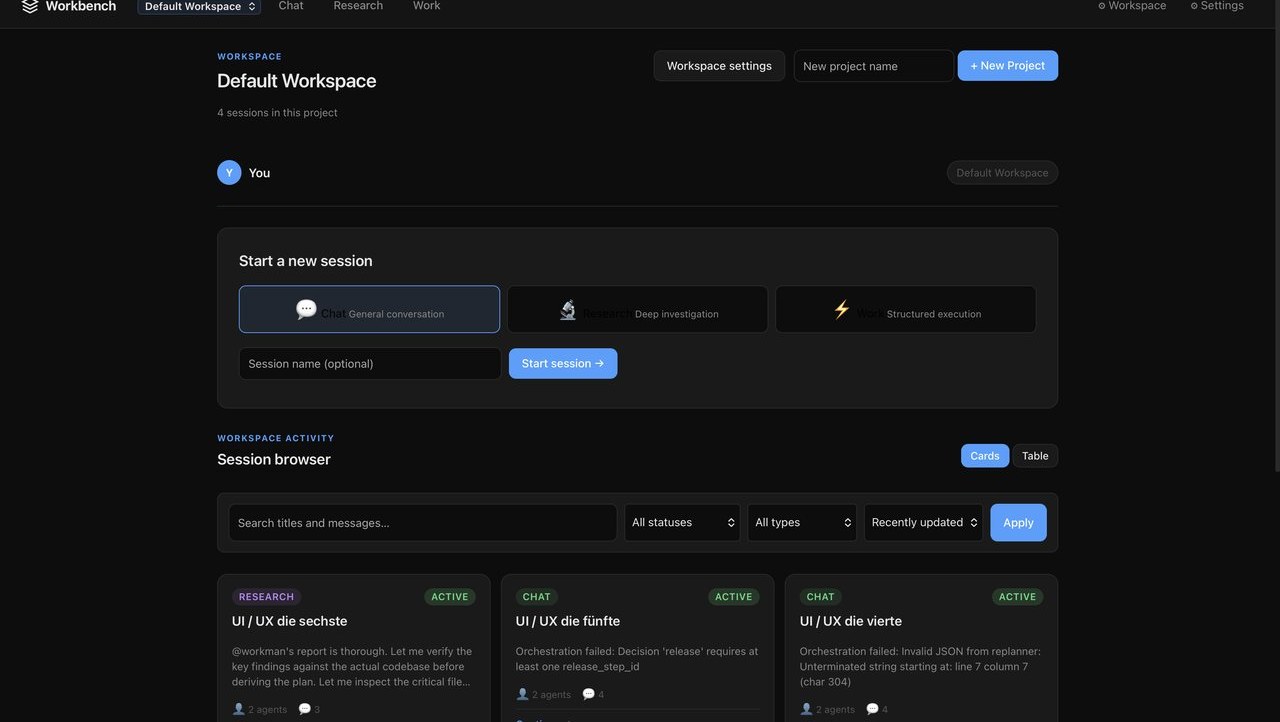Switch session browser to Cards view
Viewport: 1280px width, 722px height.
coord(985,456)
